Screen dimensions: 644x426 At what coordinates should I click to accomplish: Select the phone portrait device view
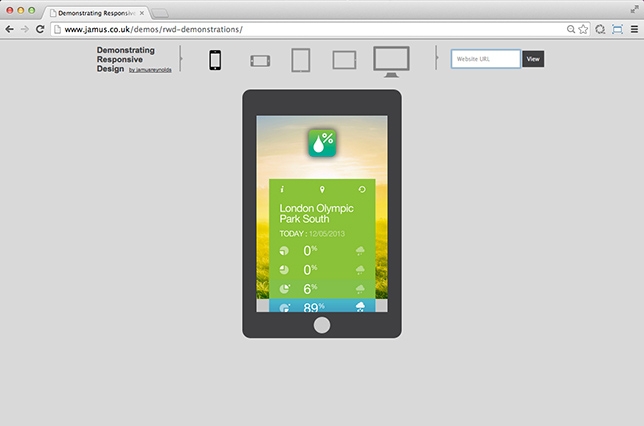(x=215, y=60)
